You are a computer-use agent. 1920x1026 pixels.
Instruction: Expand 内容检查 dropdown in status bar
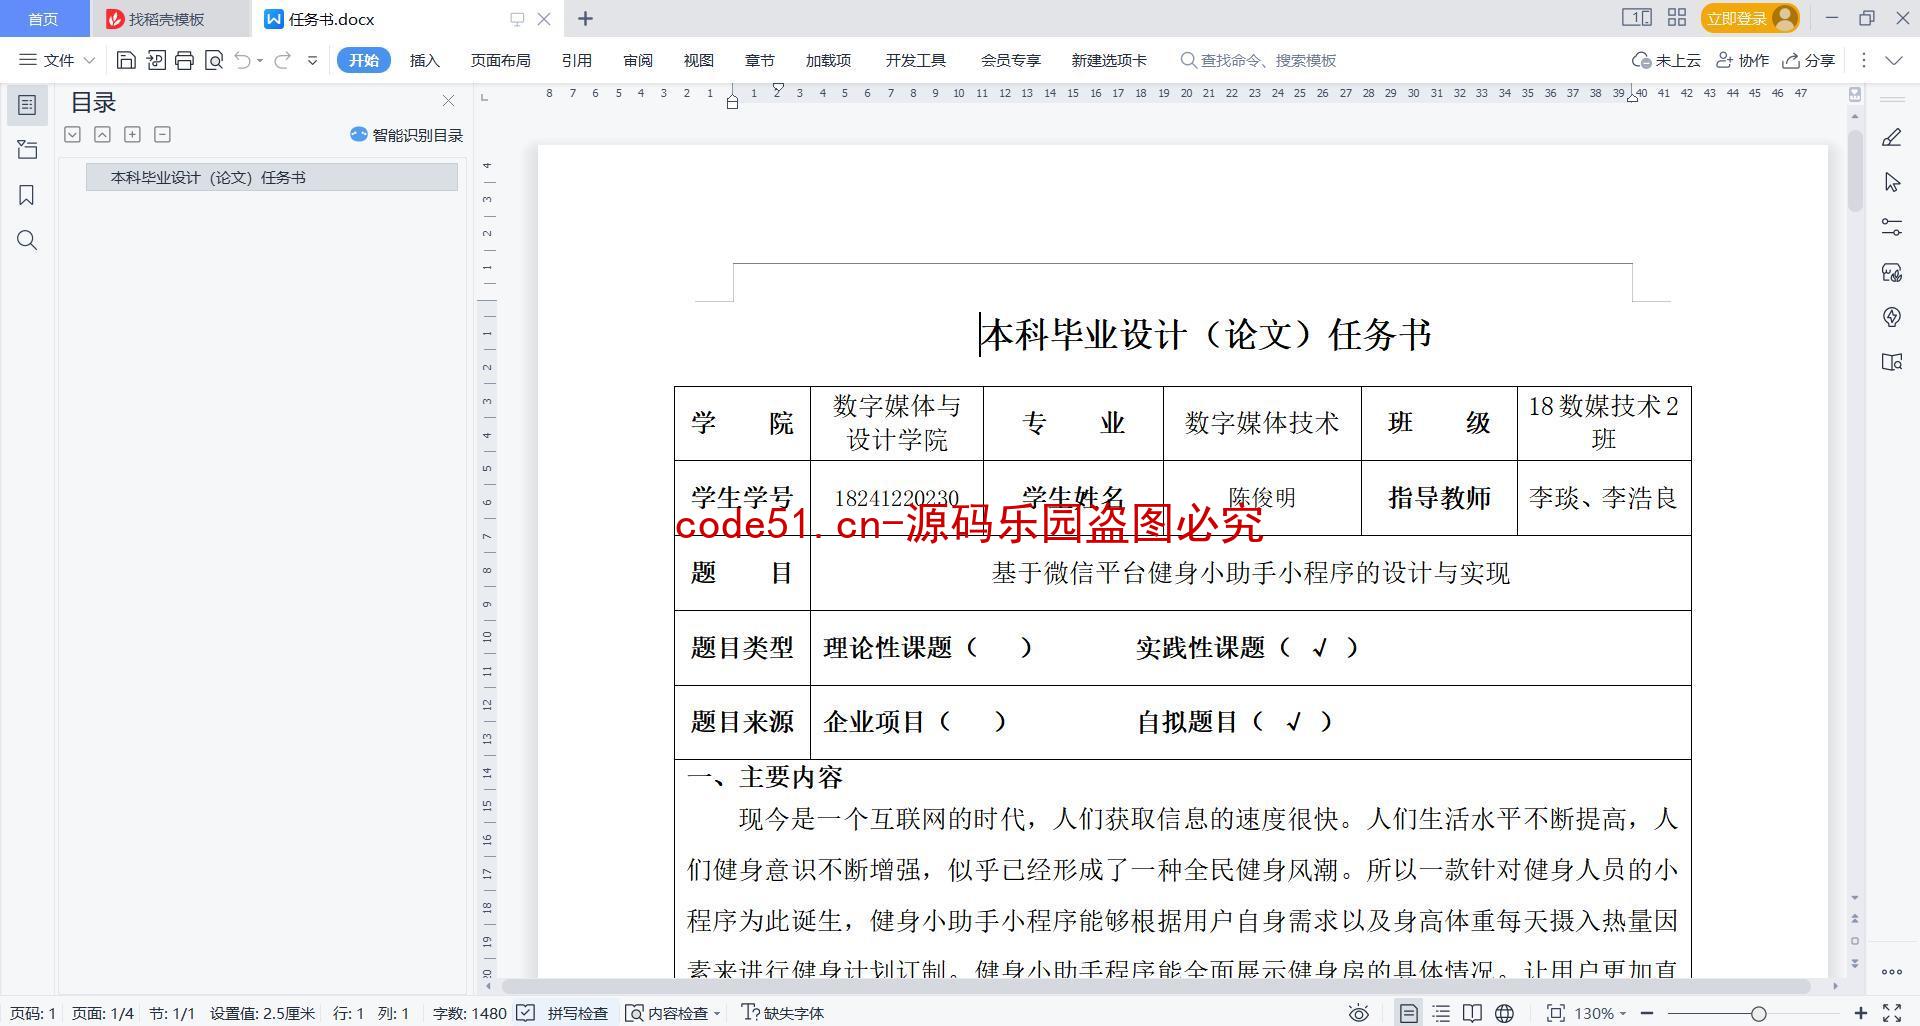(x=717, y=1014)
